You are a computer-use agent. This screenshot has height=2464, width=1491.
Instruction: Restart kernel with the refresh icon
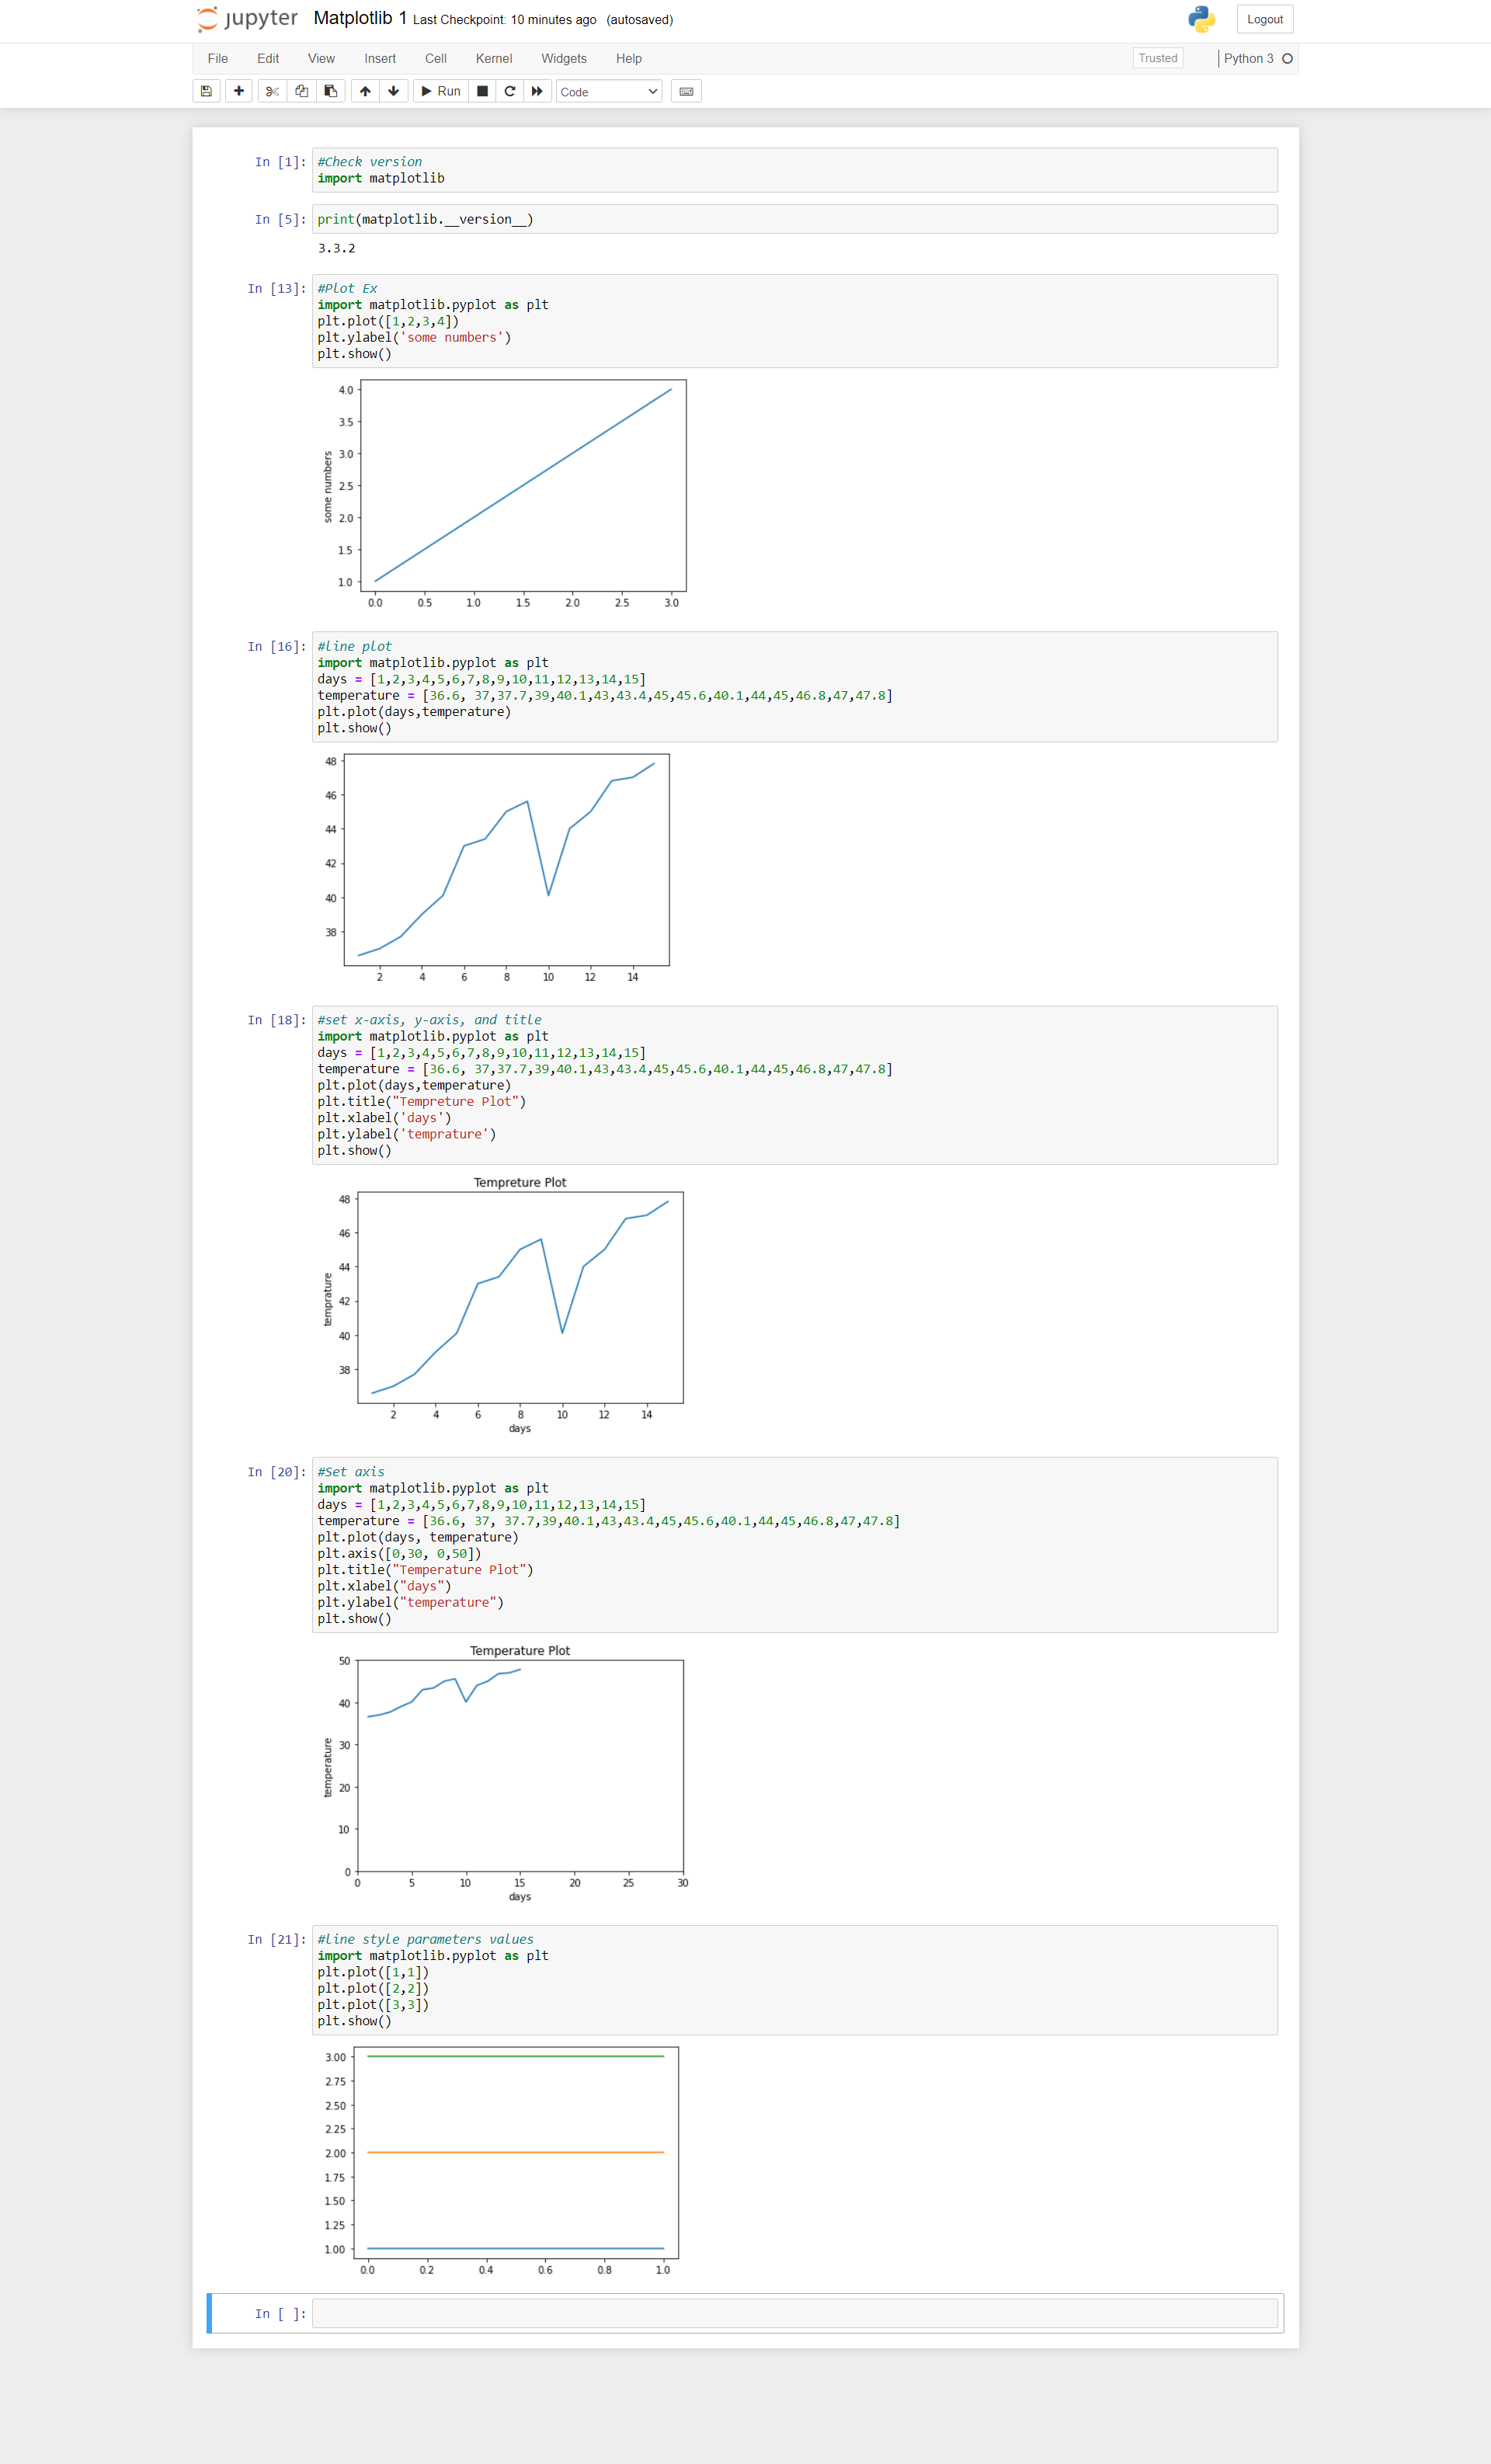(x=509, y=91)
